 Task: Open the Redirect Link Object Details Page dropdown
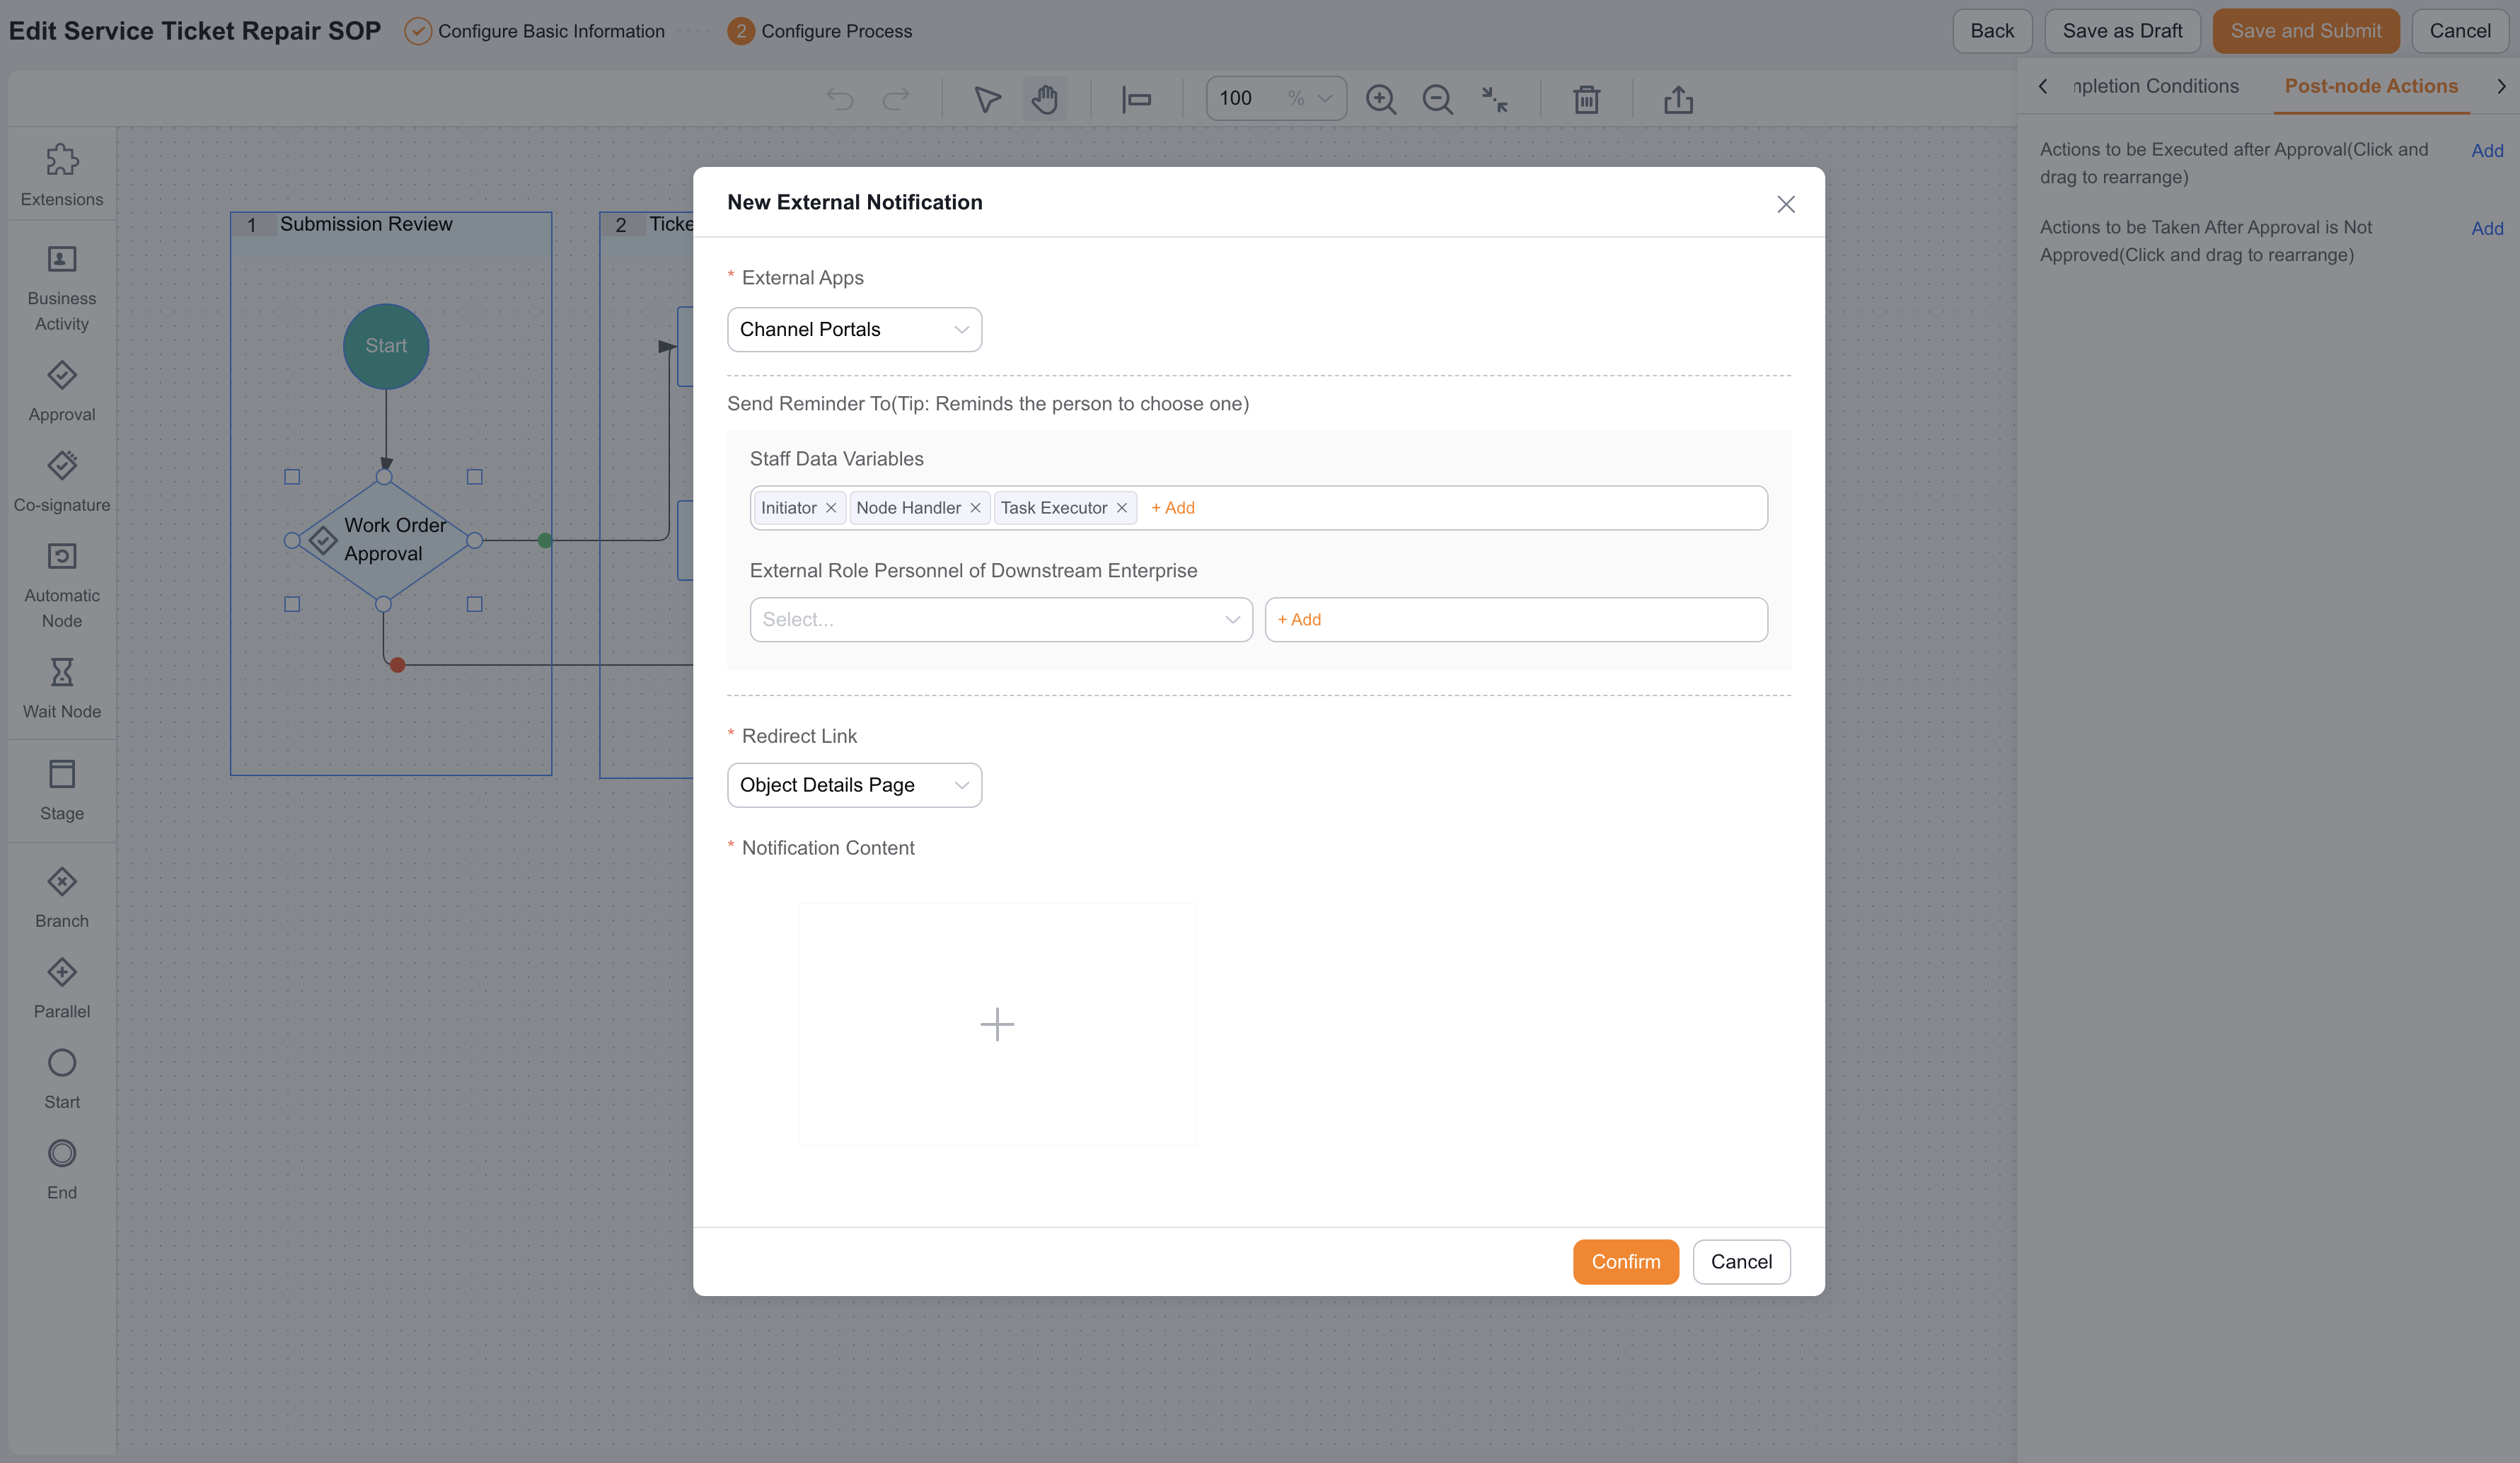click(854, 785)
